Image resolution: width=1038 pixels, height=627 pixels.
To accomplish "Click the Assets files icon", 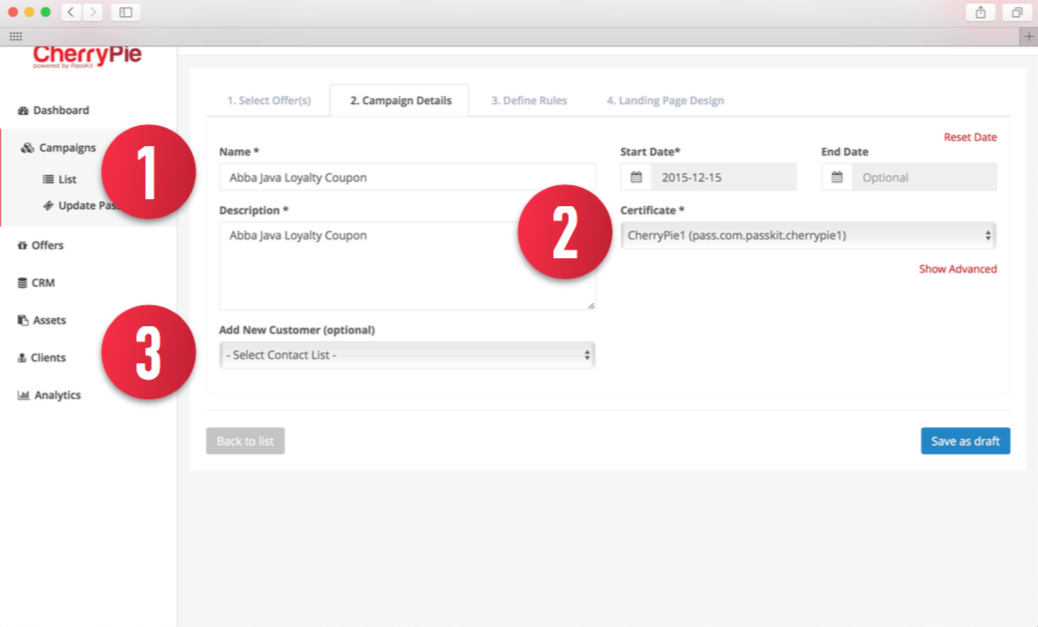I will click(23, 320).
